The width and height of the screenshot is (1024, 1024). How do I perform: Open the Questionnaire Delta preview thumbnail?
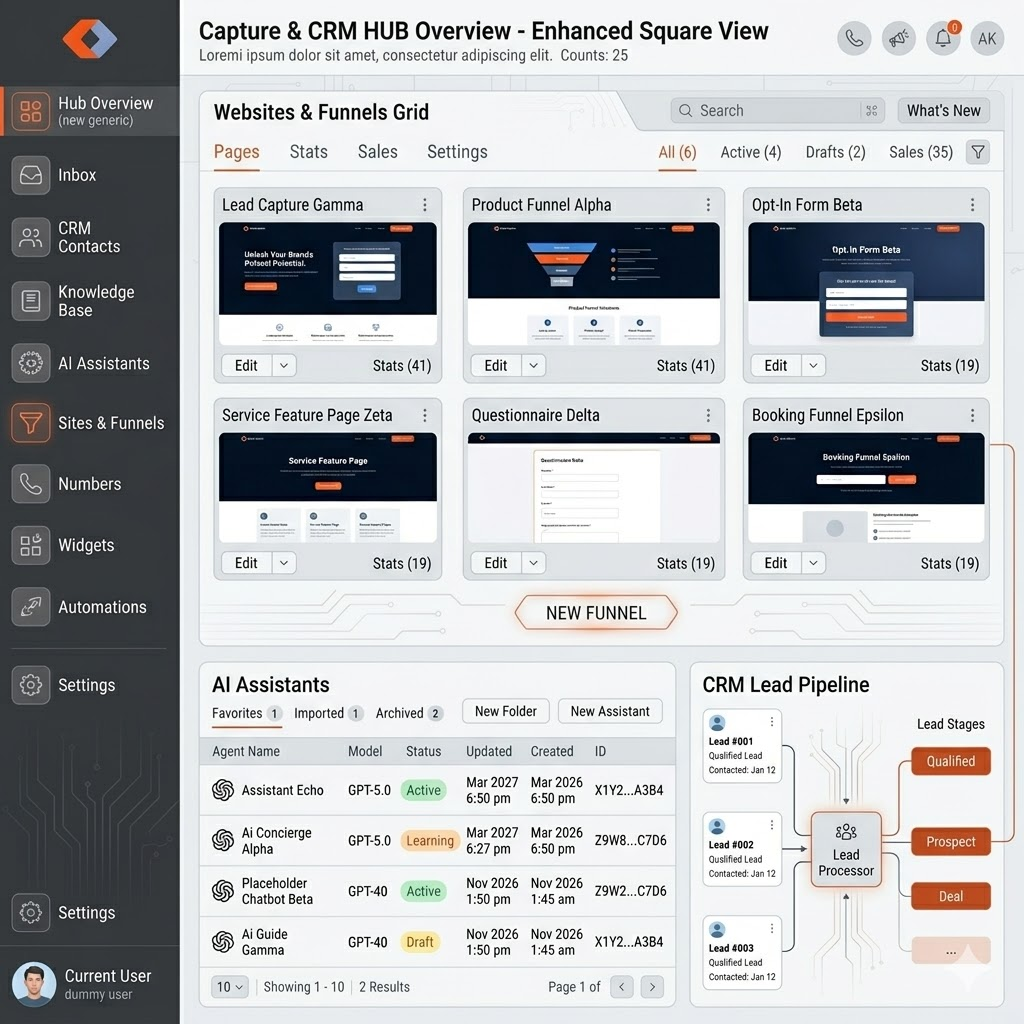click(x=594, y=488)
